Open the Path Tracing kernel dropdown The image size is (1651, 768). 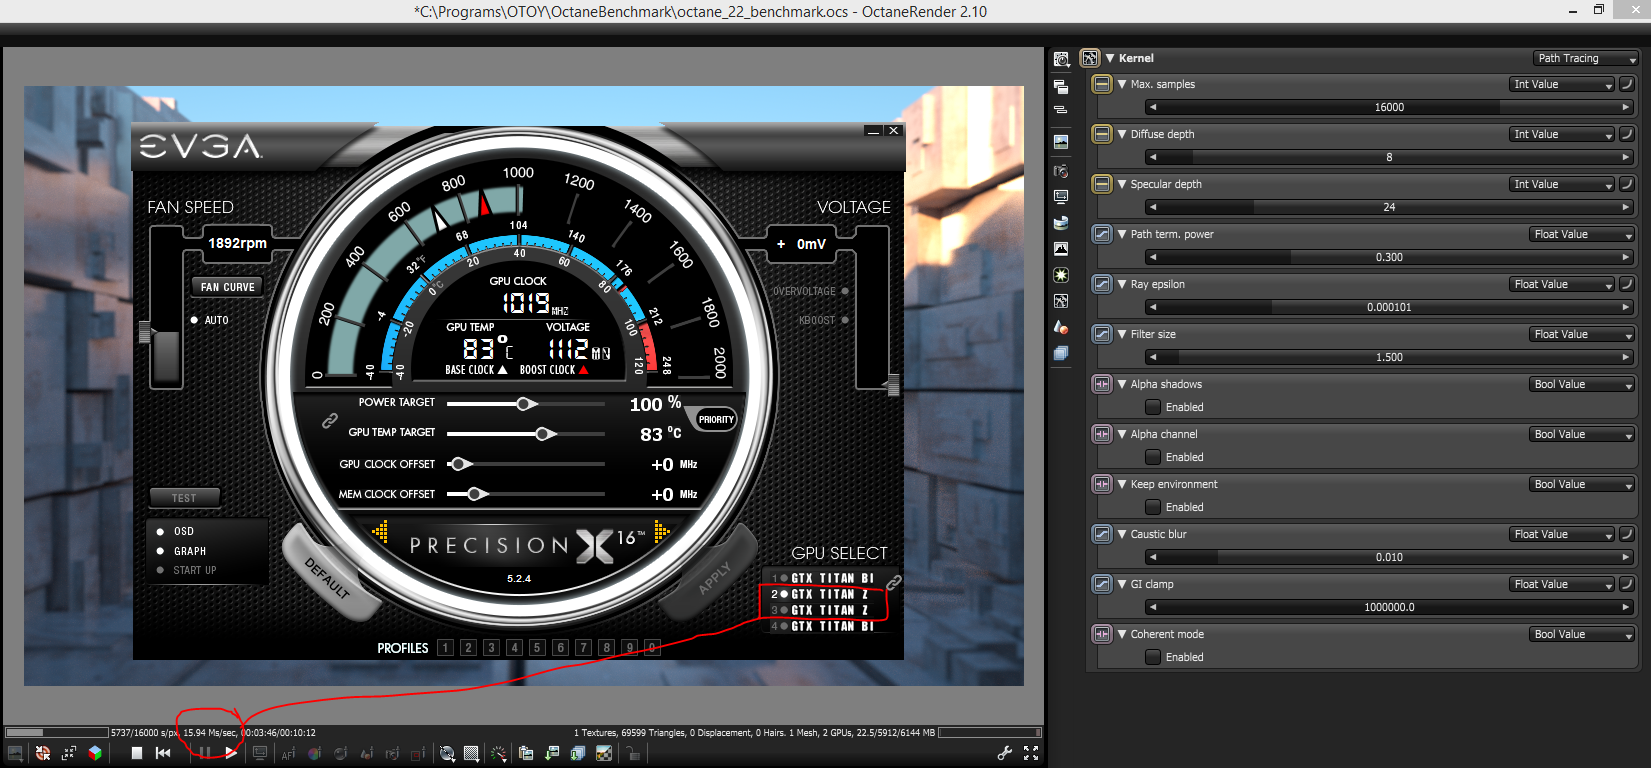click(x=1585, y=58)
